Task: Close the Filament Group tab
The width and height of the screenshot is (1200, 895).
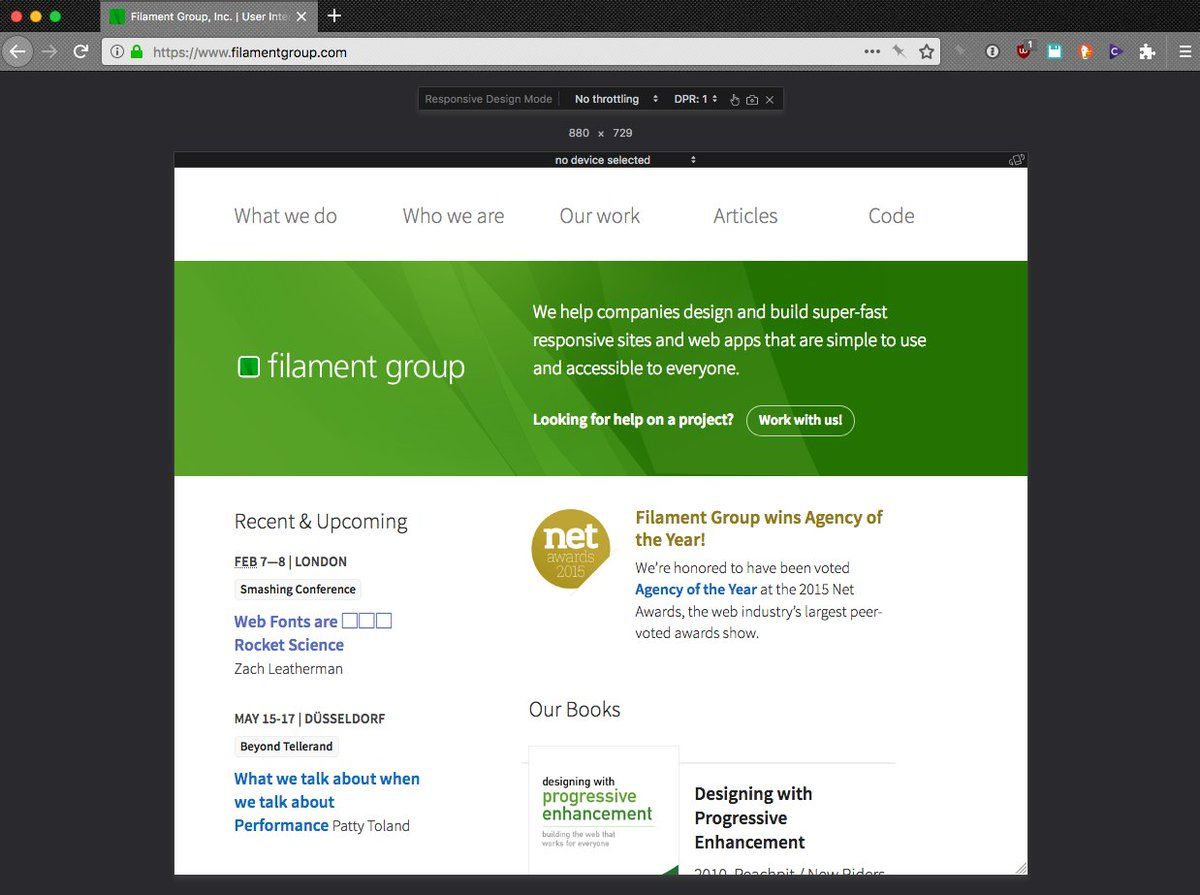Action: coord(301,17)
